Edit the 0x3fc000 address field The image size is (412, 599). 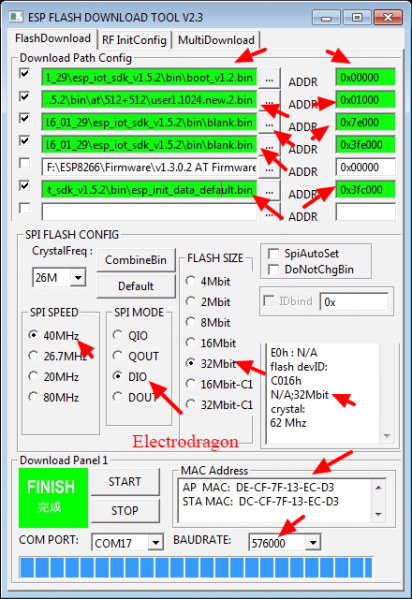click(365, 190)
